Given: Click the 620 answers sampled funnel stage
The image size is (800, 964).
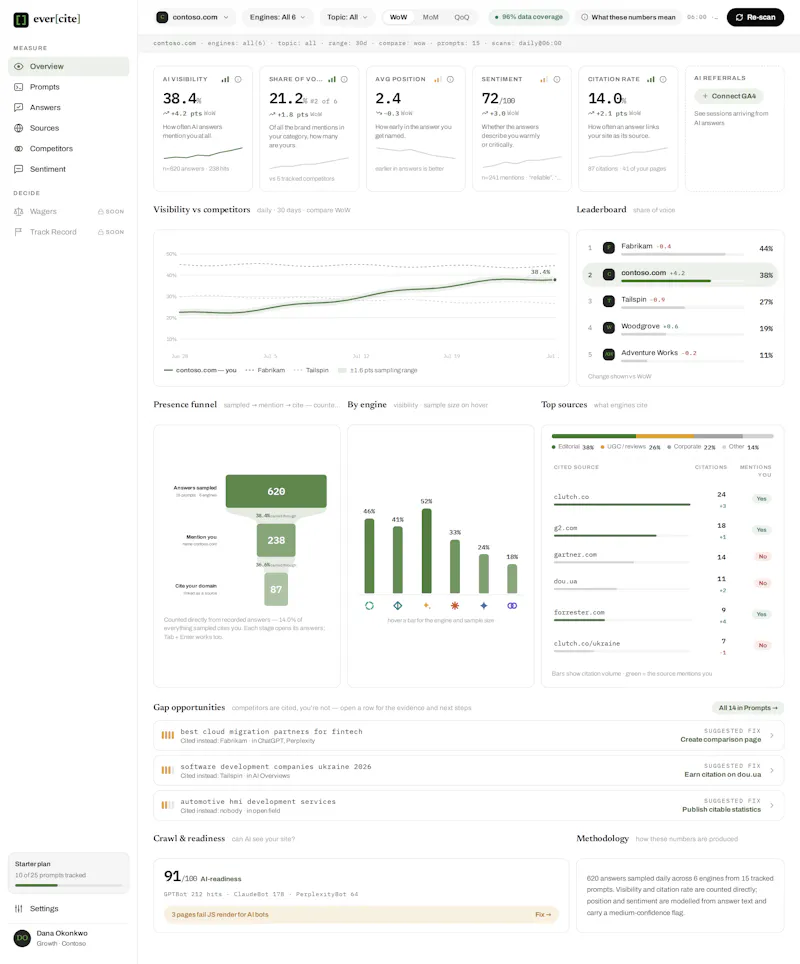Looking at the screenshot, I should point(276,491).
